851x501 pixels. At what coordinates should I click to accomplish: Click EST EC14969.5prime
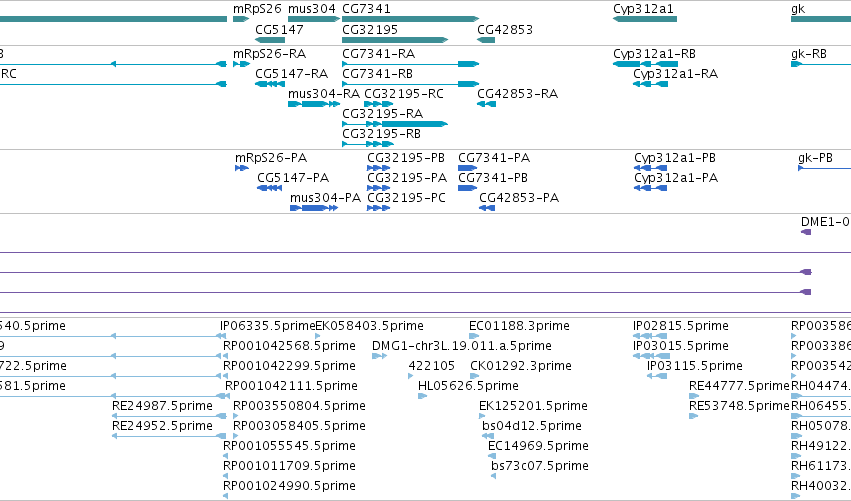(538, 446)
